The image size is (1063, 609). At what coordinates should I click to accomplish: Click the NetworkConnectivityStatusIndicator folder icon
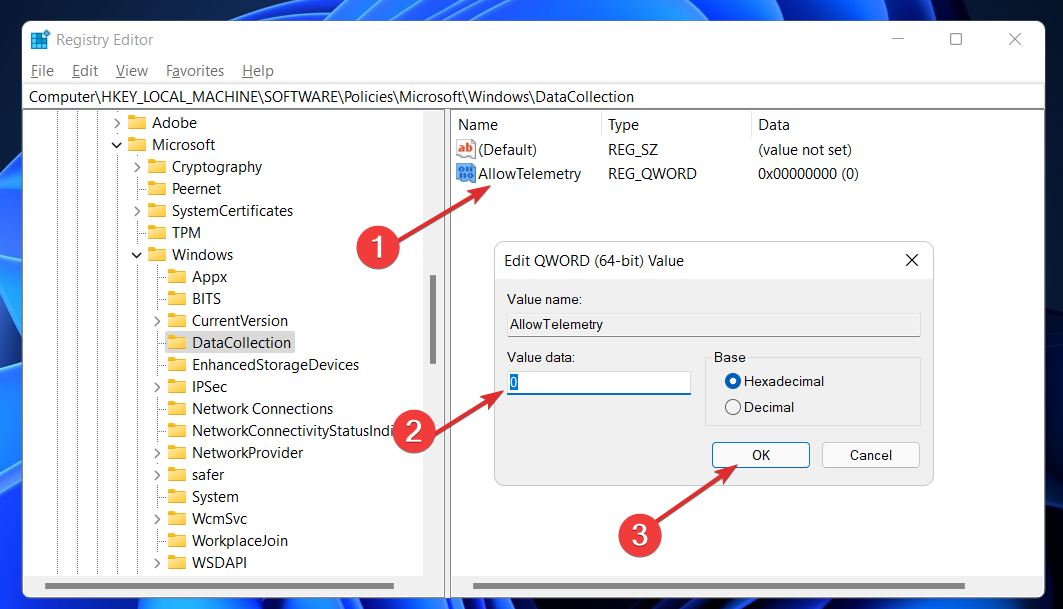[177, 431]
